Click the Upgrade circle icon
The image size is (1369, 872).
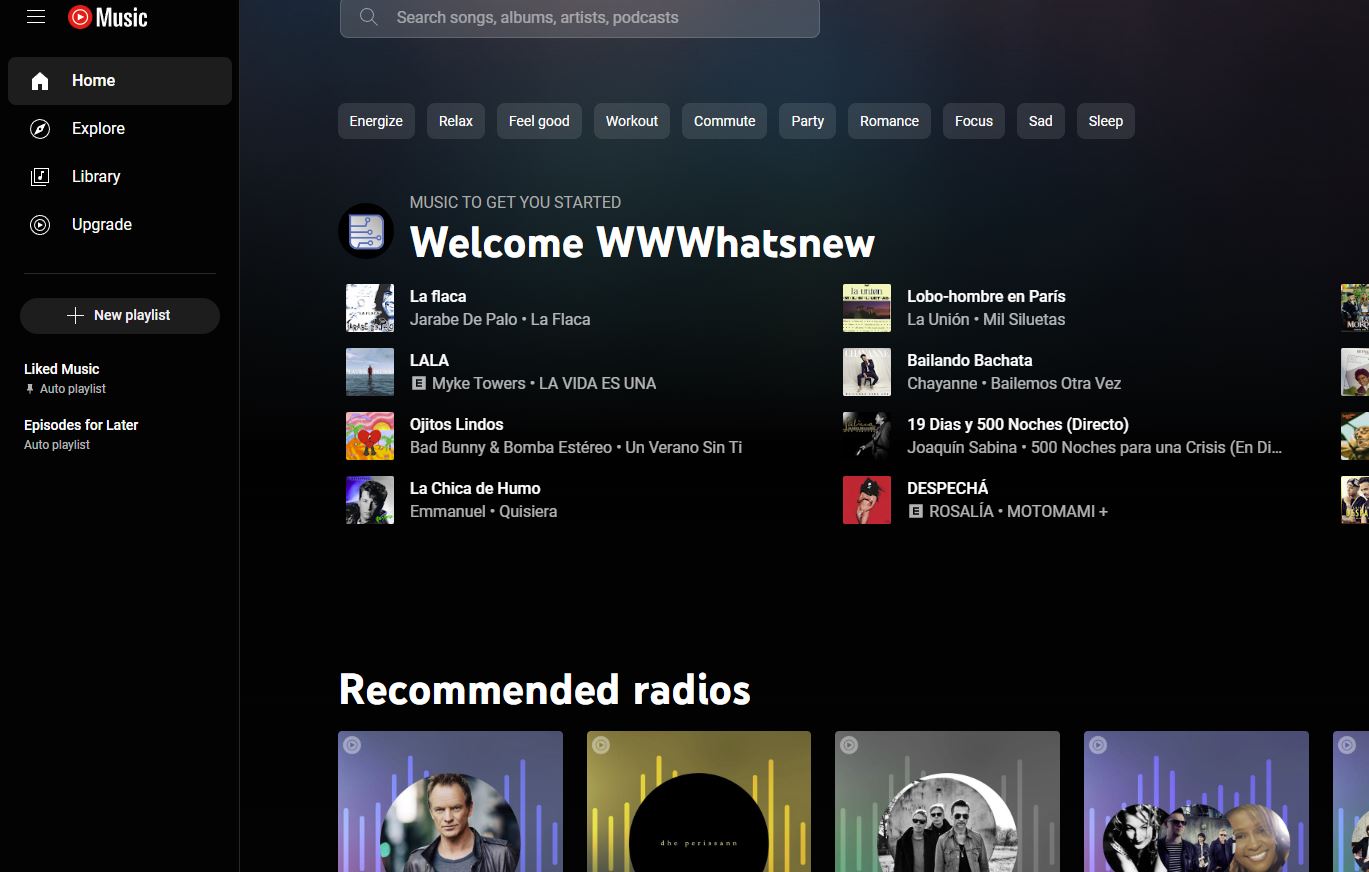40,225
